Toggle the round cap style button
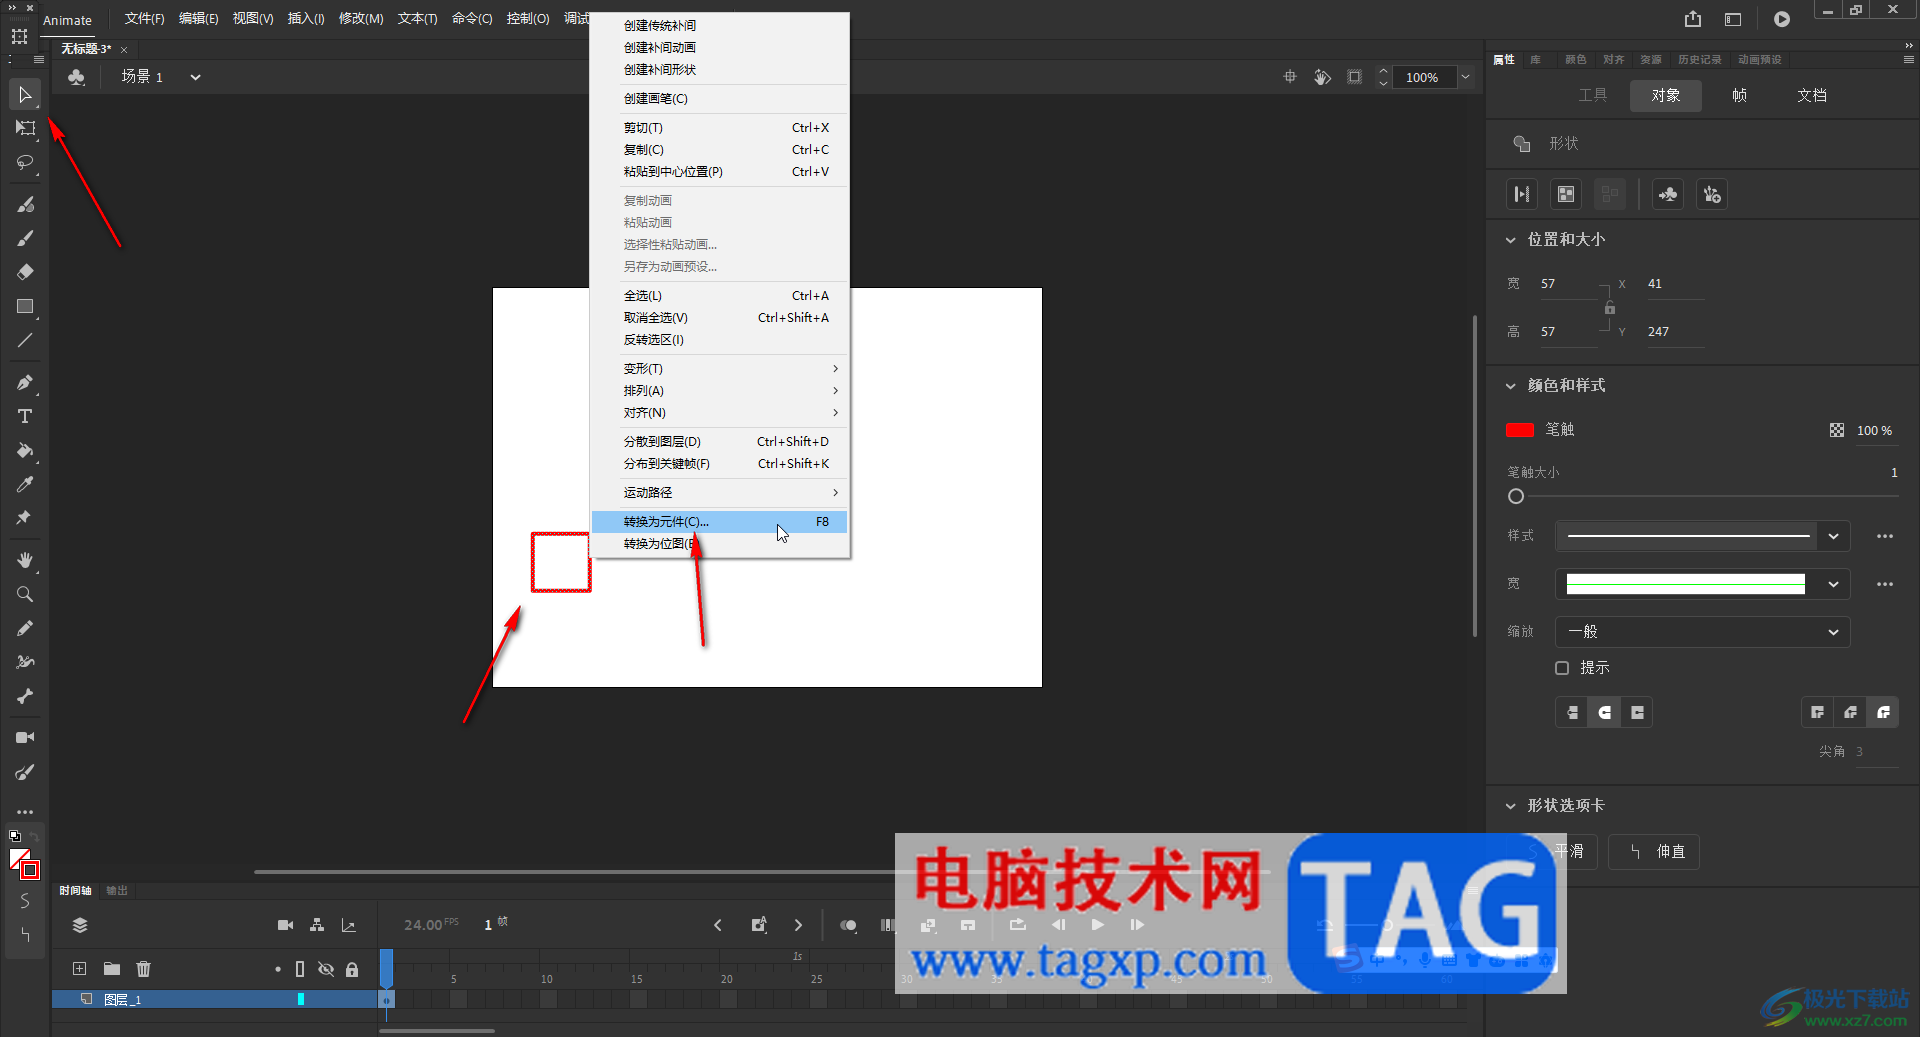Screen dimensions: 1920x1037 pos(1605,712)
